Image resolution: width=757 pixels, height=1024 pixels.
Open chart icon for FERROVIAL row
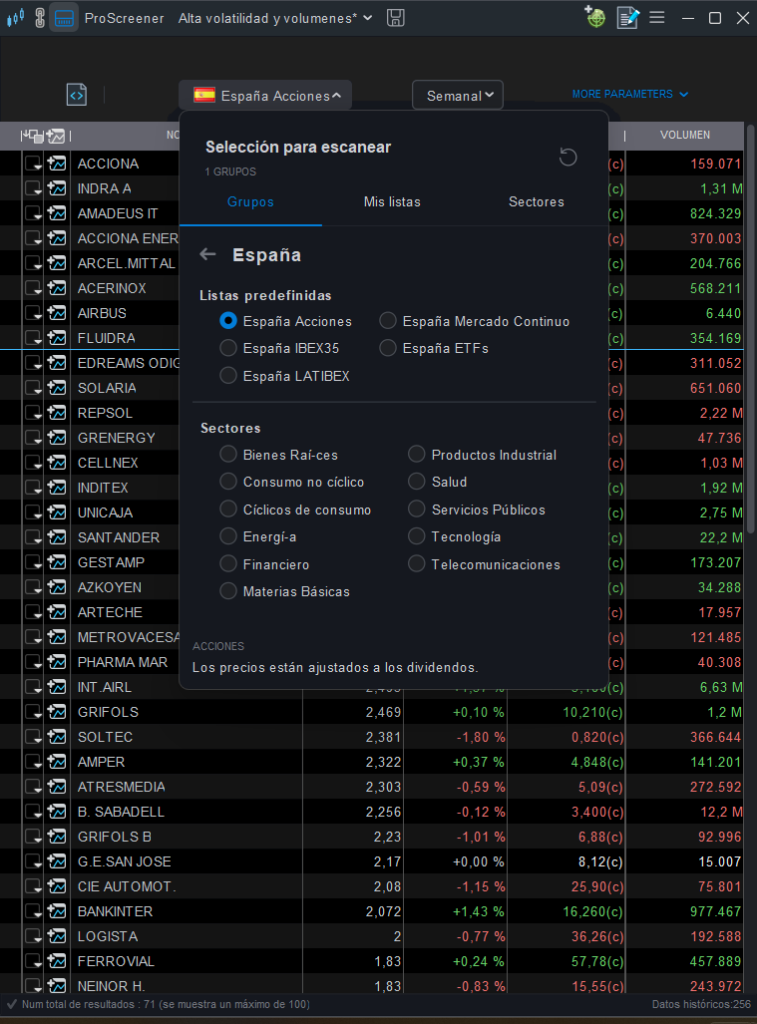(x=57, y=961)
